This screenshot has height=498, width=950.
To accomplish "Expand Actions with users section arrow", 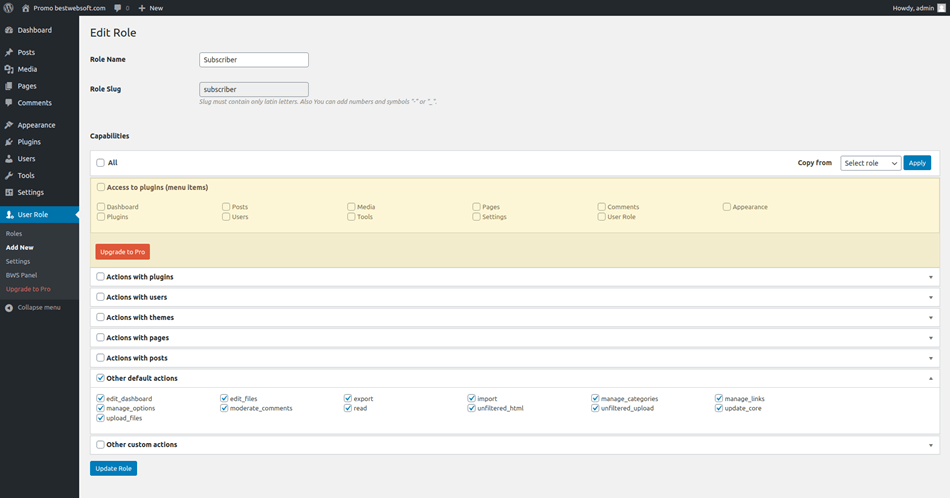I will (931, 297).
